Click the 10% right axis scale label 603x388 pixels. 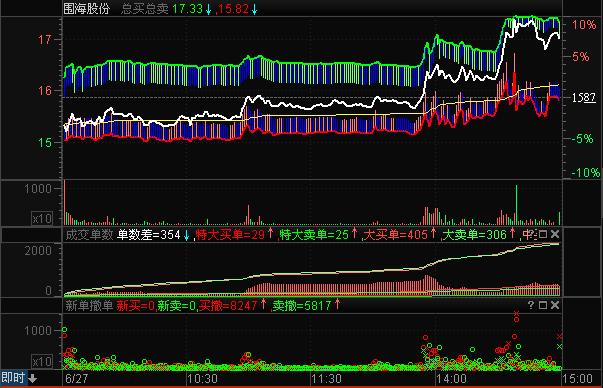click(584, 25)
